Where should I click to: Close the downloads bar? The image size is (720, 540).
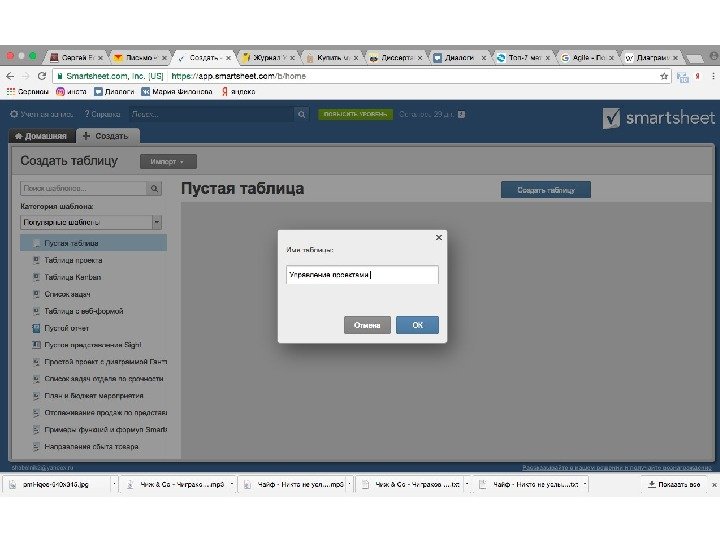[x=714, y=484]
